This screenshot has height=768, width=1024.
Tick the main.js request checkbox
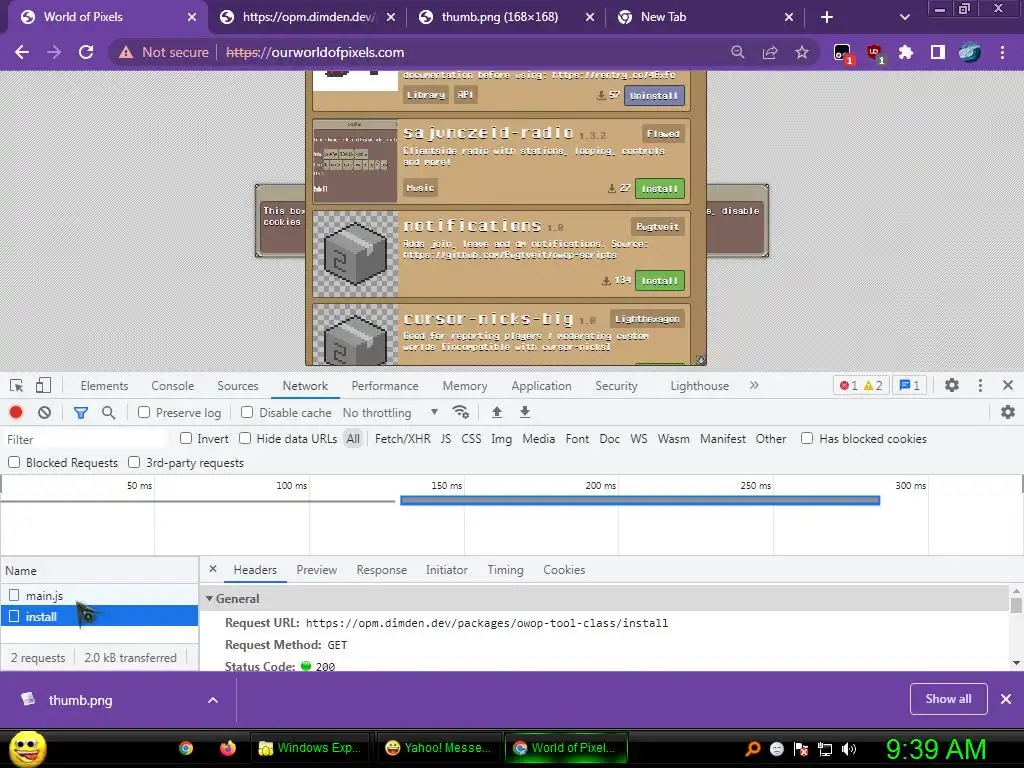14,595
